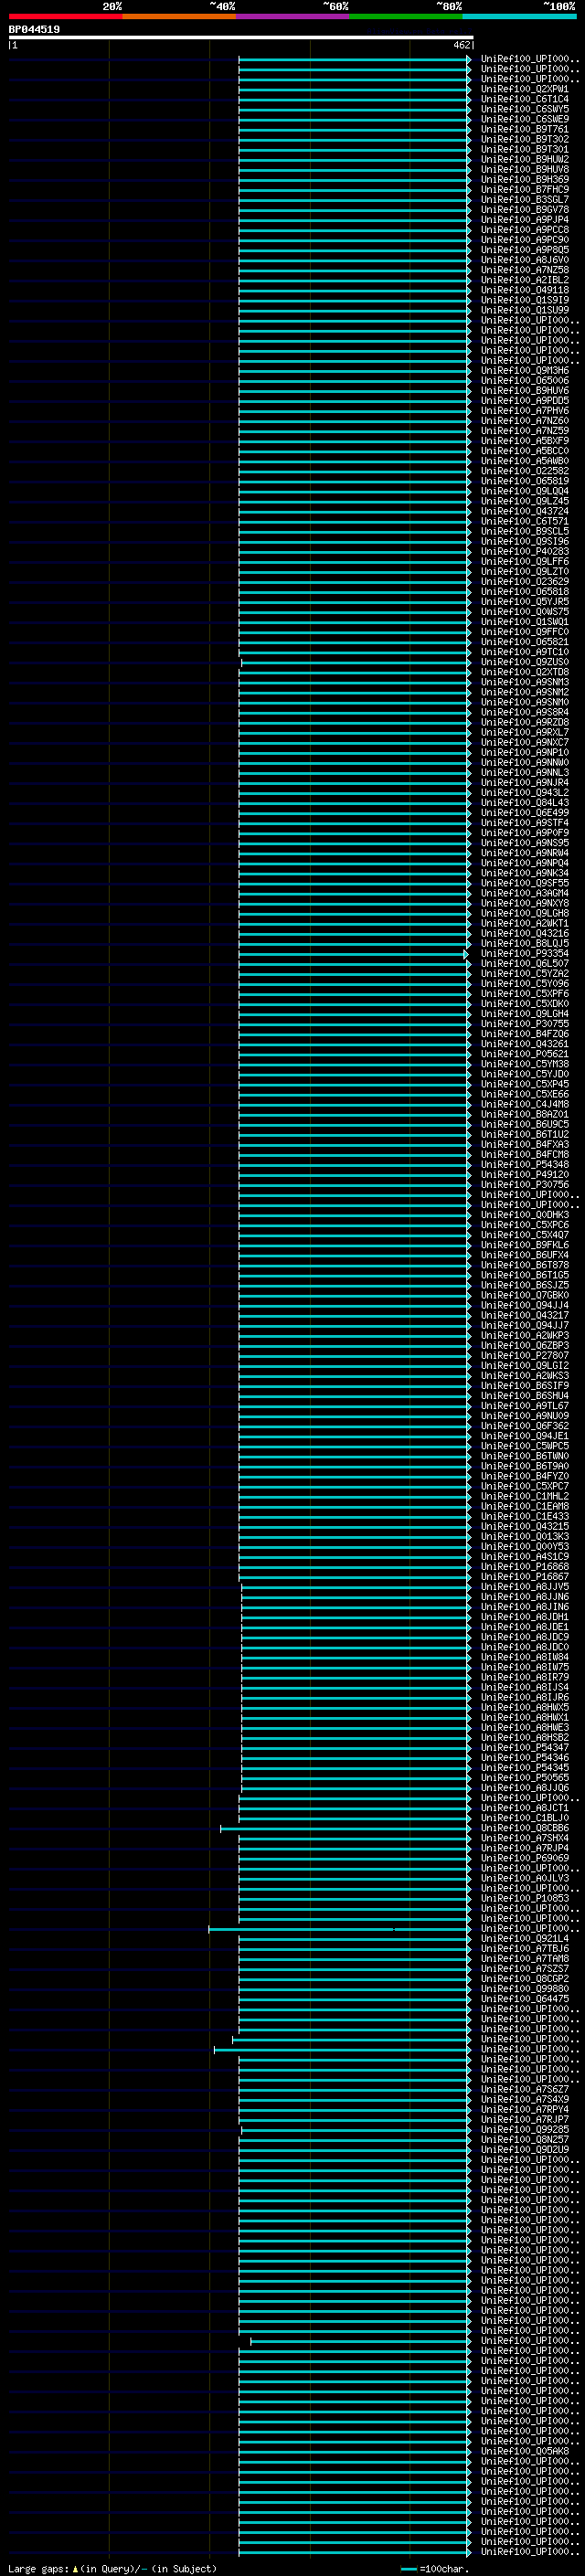Click the cyan ~100% identity legend bar
The image size is (585, 2576).
coord(519,16)
